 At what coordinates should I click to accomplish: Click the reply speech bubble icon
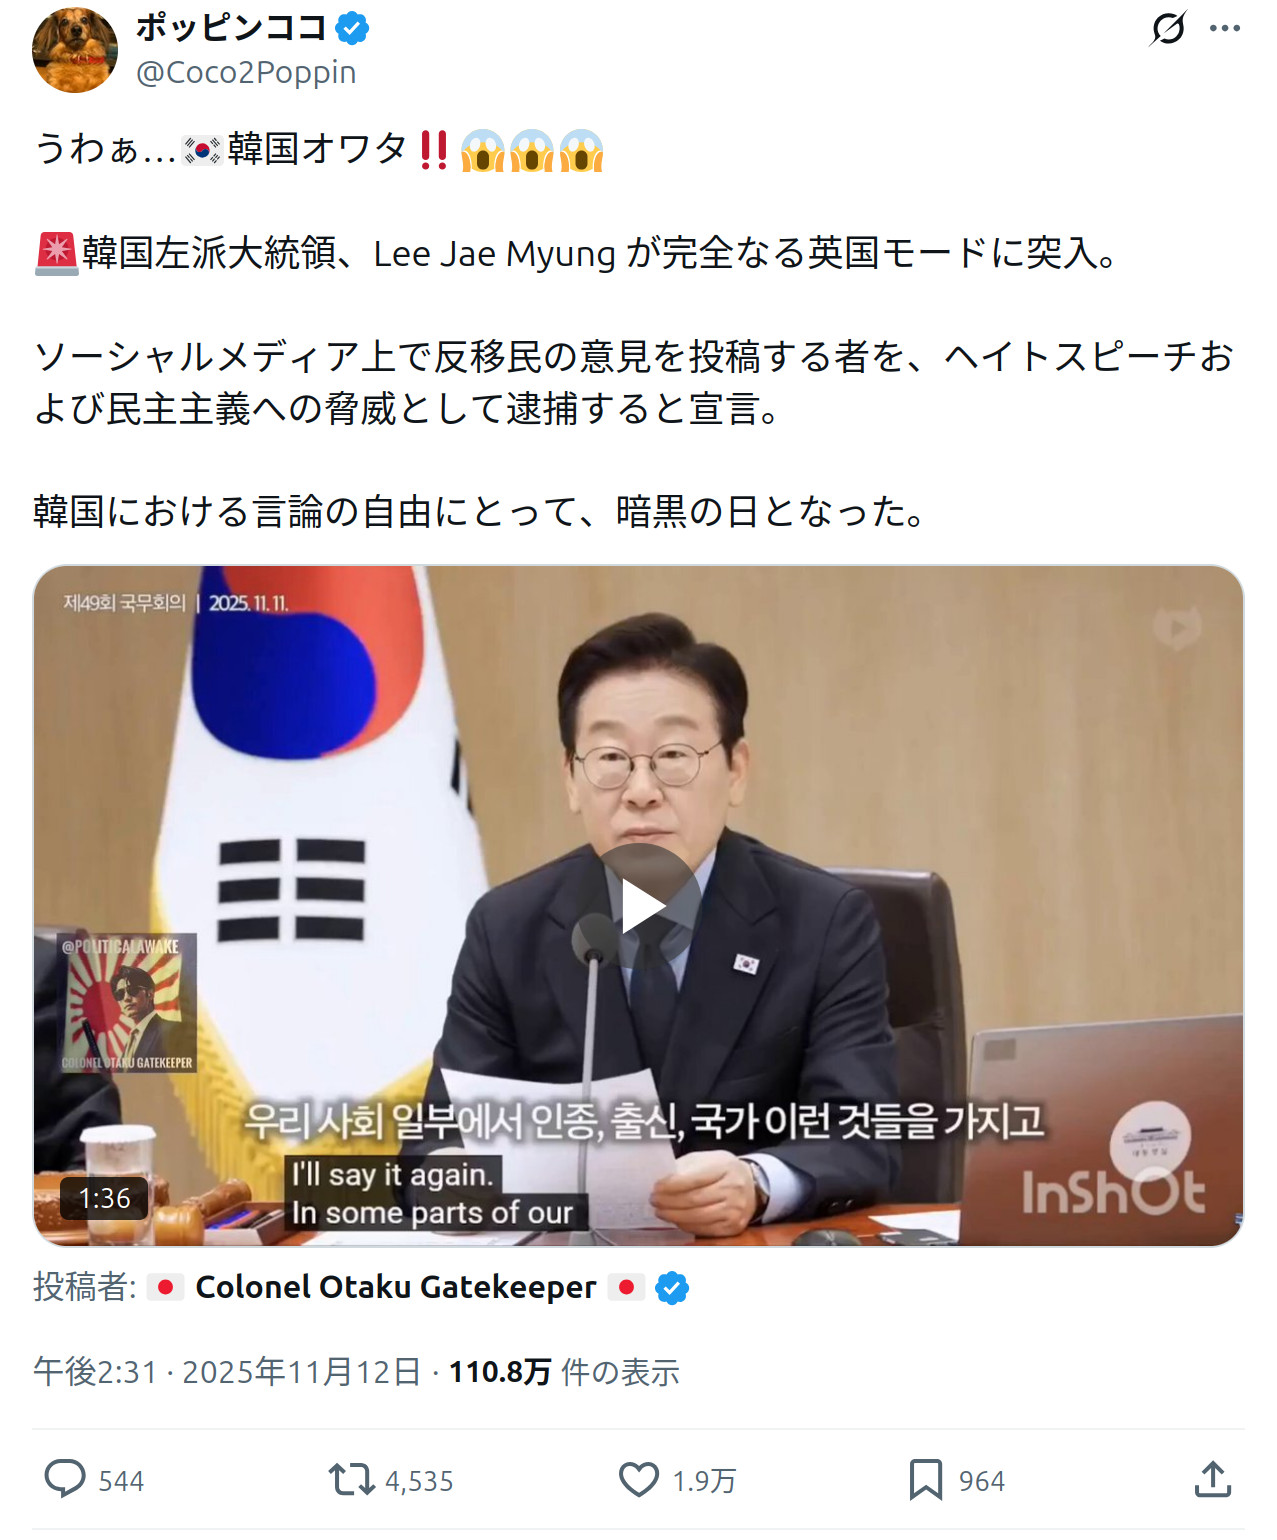coord(65,1479)
